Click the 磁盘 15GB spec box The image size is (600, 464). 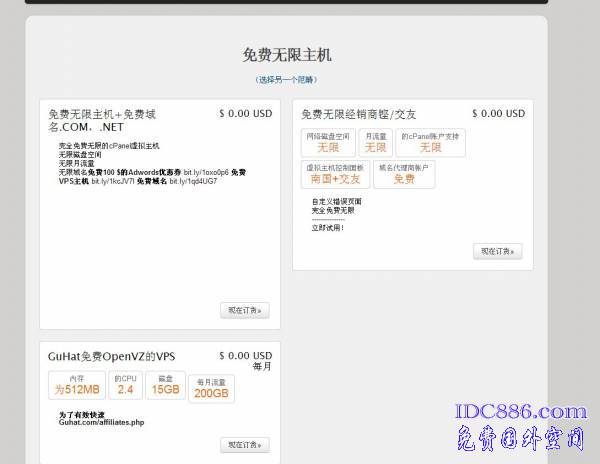pyautogui.click(x=165, y=385)
